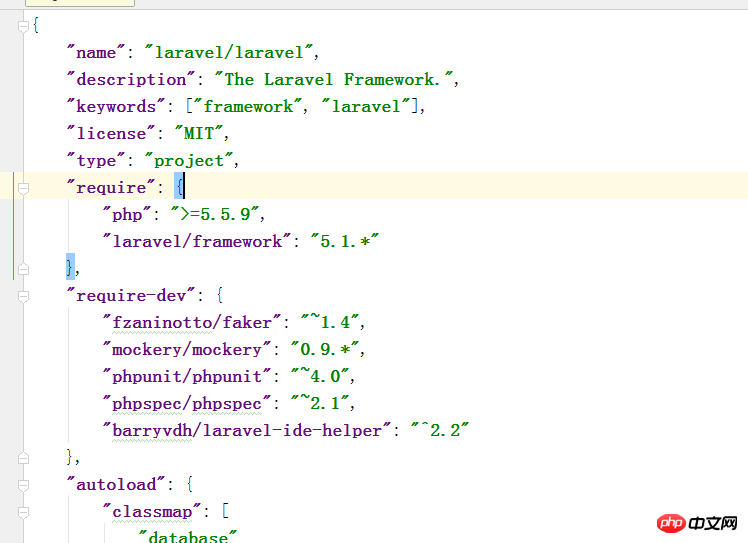The height and width of the screenshot is (543, 748).
Task: Click the "php" key
Action: click(127, 214)
